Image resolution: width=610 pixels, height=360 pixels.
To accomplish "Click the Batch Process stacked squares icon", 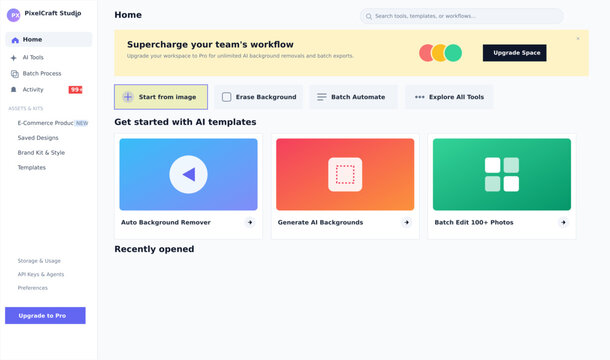I will (x=15, y=74).
